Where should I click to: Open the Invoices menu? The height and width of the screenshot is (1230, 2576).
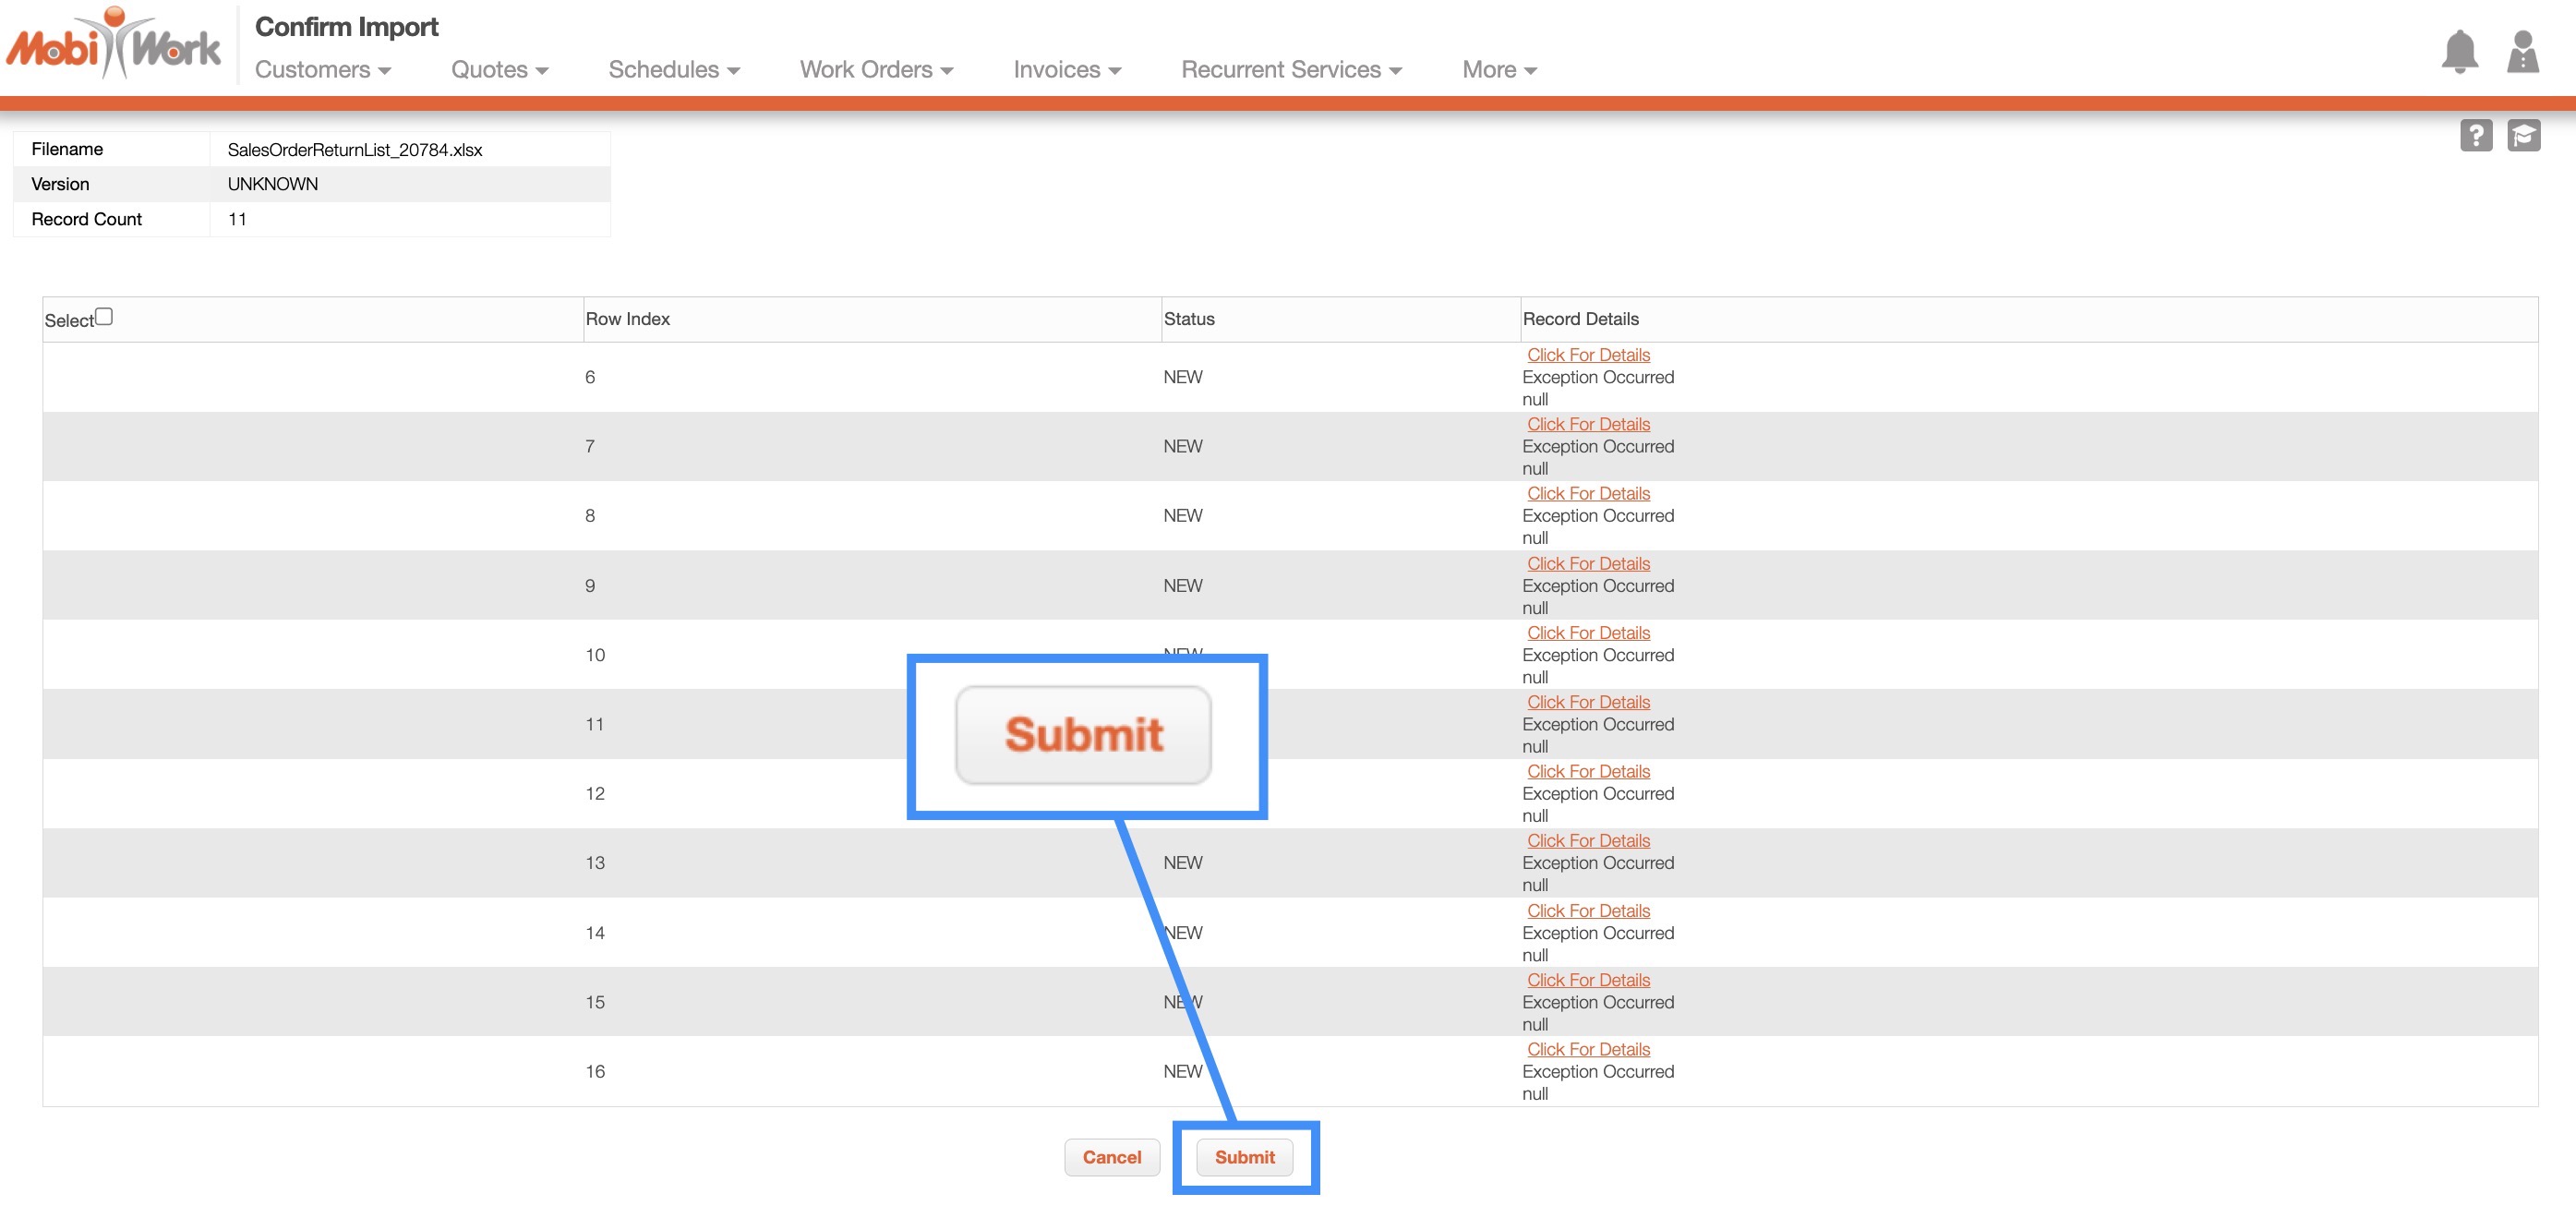[x=1066, y=69]
